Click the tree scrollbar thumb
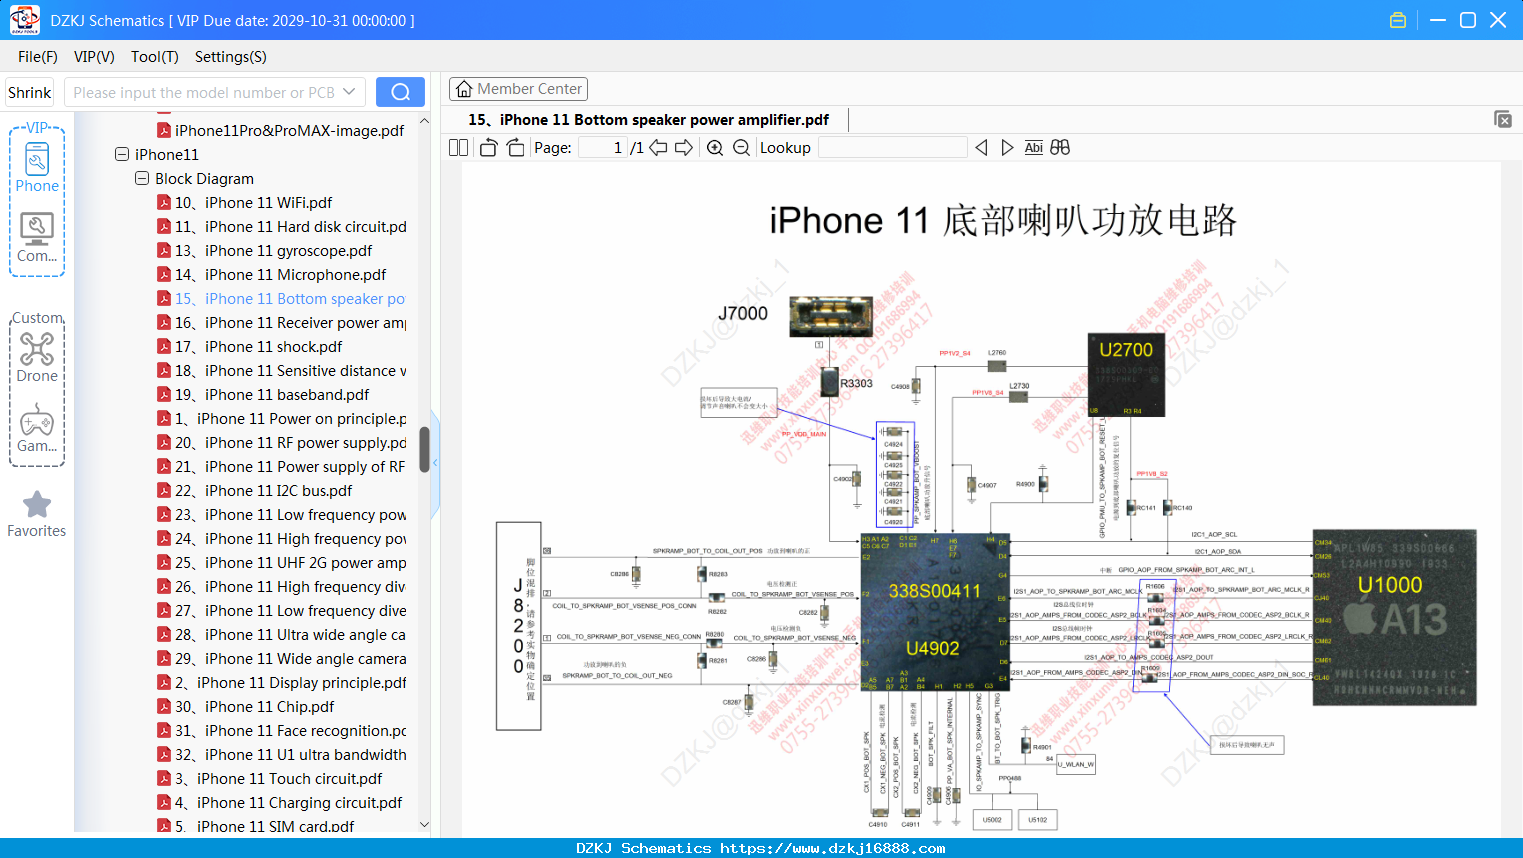Screen dimensions: 1523x858 (x=424, y=449)
